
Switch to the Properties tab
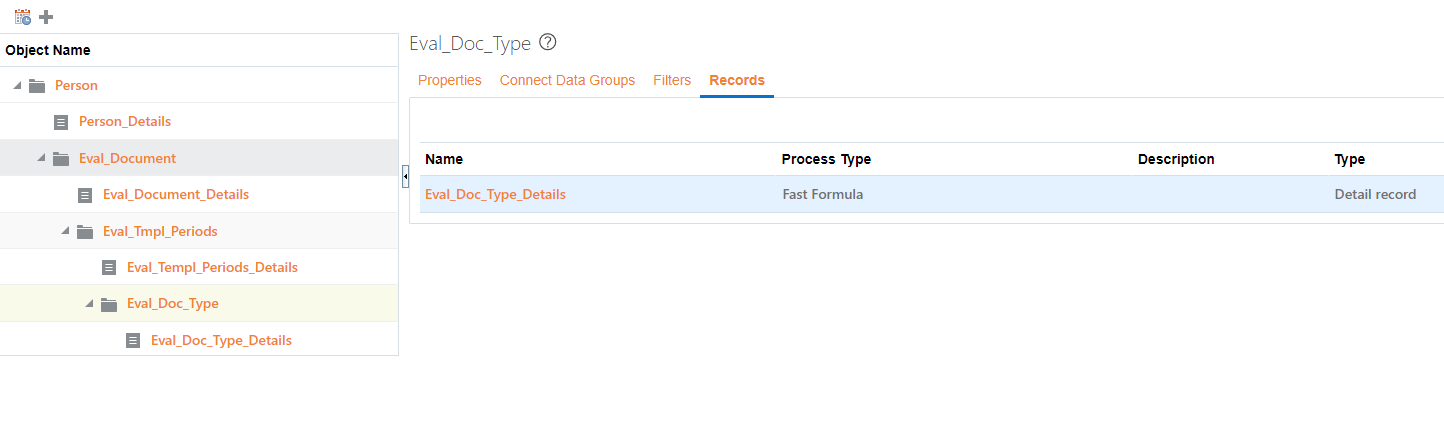click(x=449, y=80)
